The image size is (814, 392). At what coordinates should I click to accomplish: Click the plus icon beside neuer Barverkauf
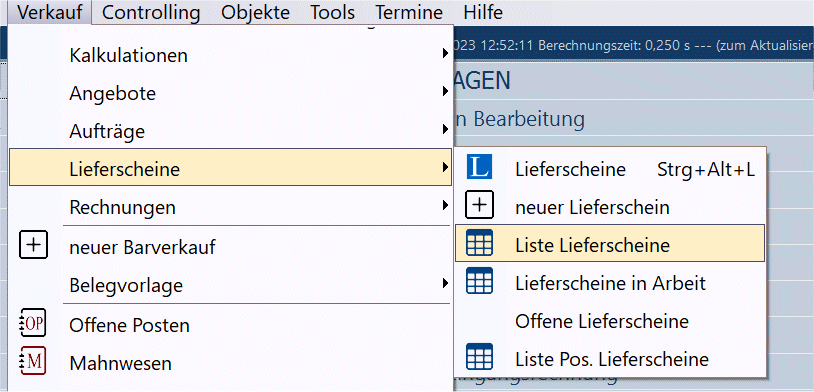tap(33, 245)
